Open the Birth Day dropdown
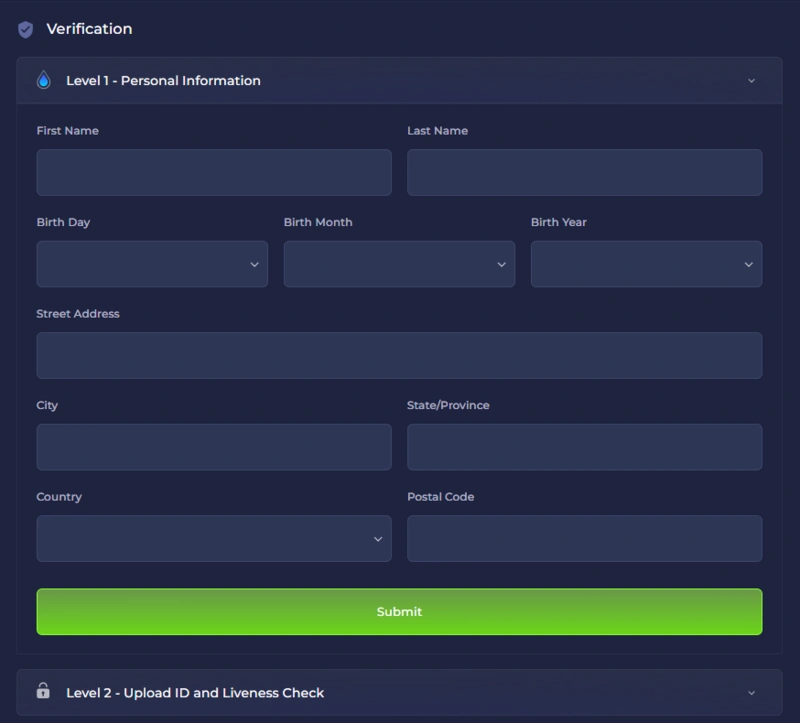The width and height of the screenshot is (800, 723). (x=150, y=264)
